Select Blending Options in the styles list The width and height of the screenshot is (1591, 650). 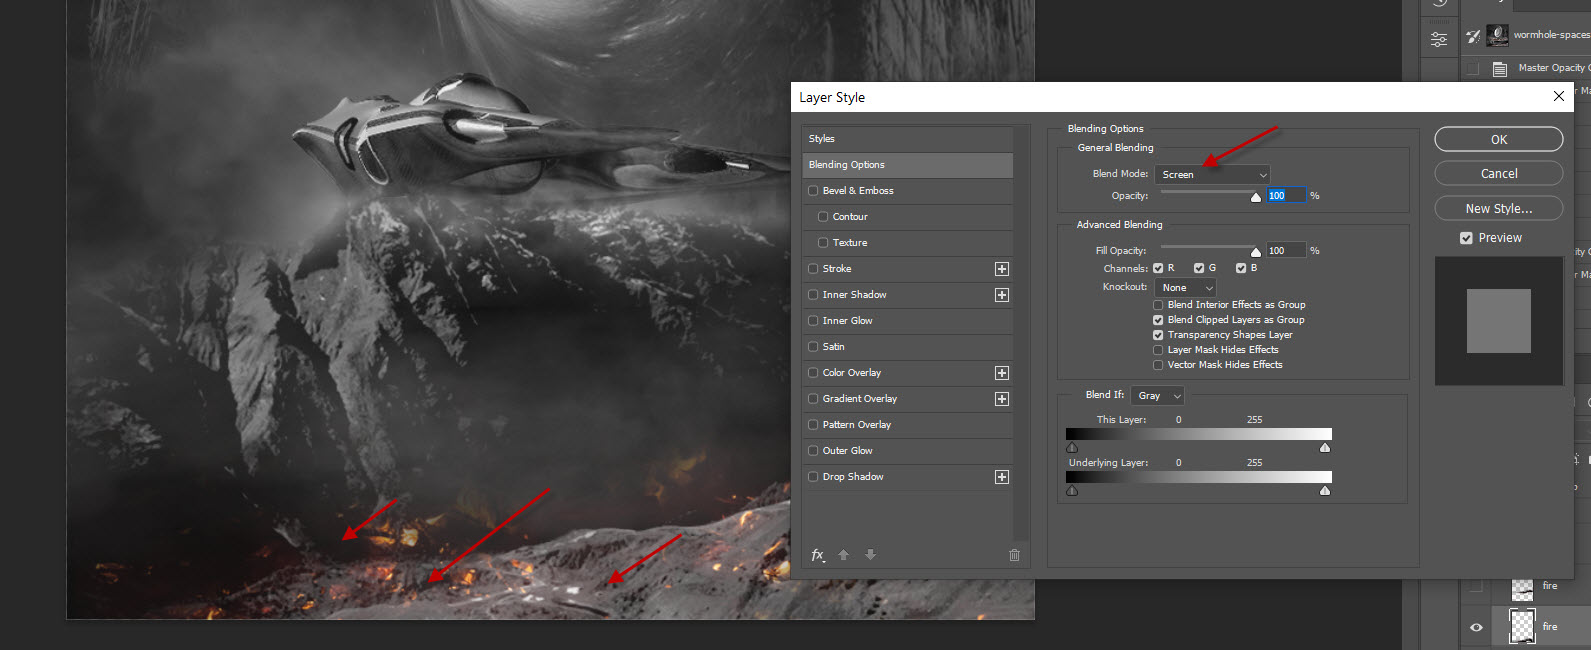pyautogui.click(x=906, y=165)
